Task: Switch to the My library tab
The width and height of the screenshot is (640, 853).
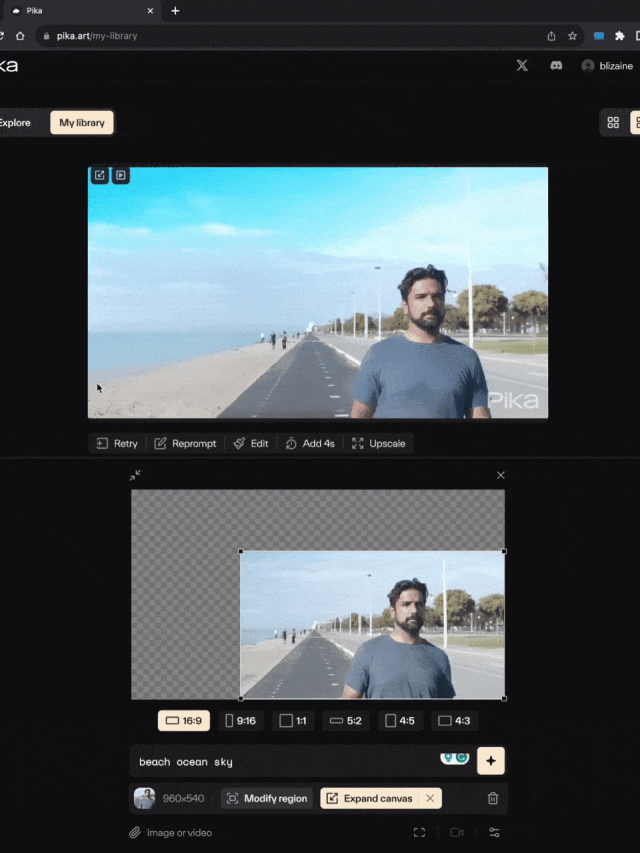Action: (x=82, y=123)
